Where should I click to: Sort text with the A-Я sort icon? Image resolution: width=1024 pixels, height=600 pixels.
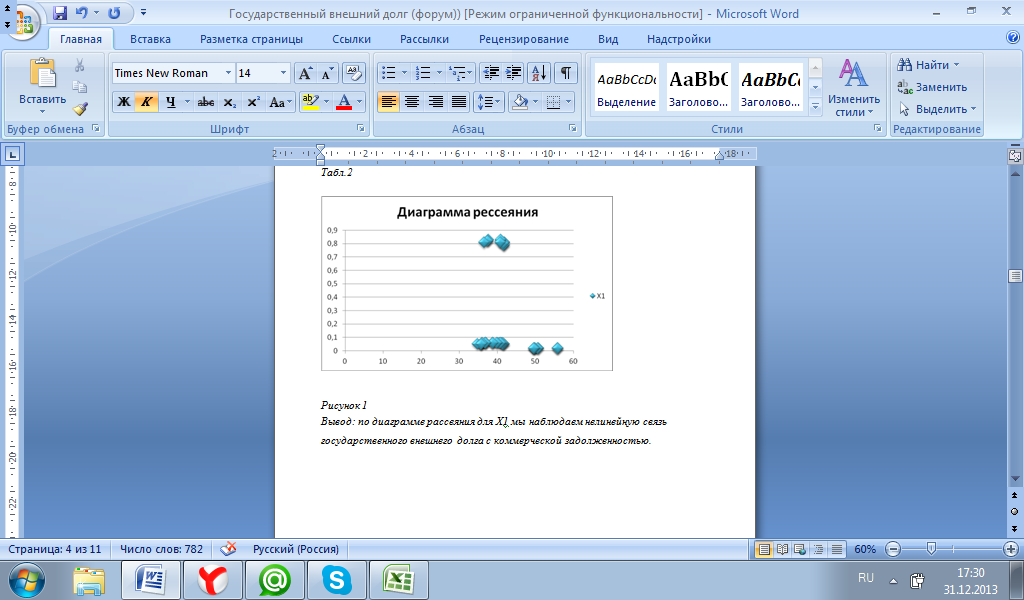(539, 73)
